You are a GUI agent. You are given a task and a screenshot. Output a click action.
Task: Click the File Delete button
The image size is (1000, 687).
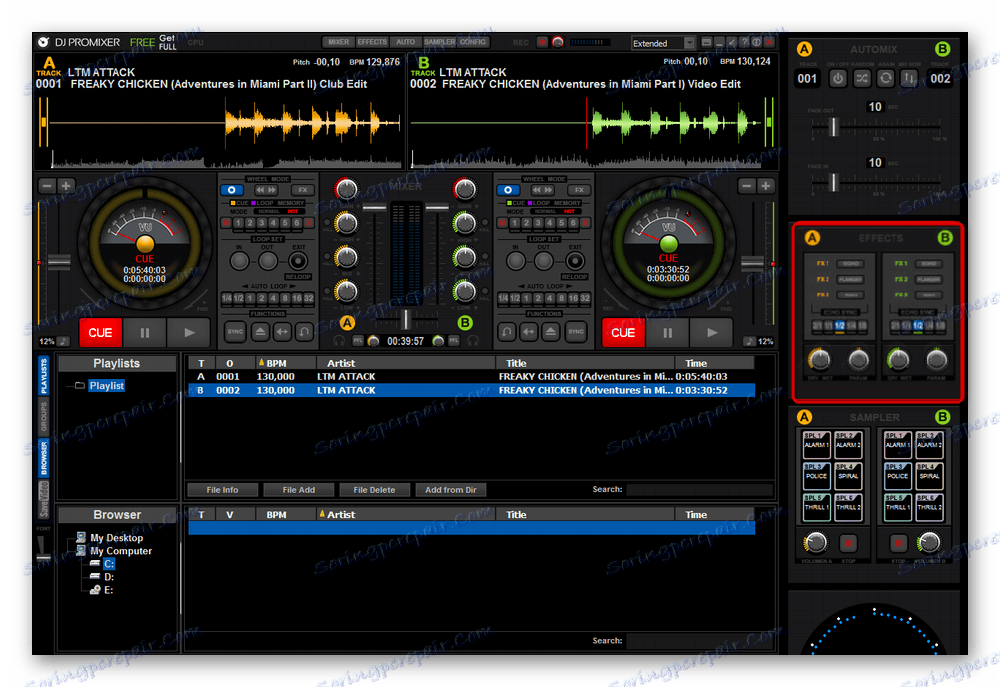[374, 490]
